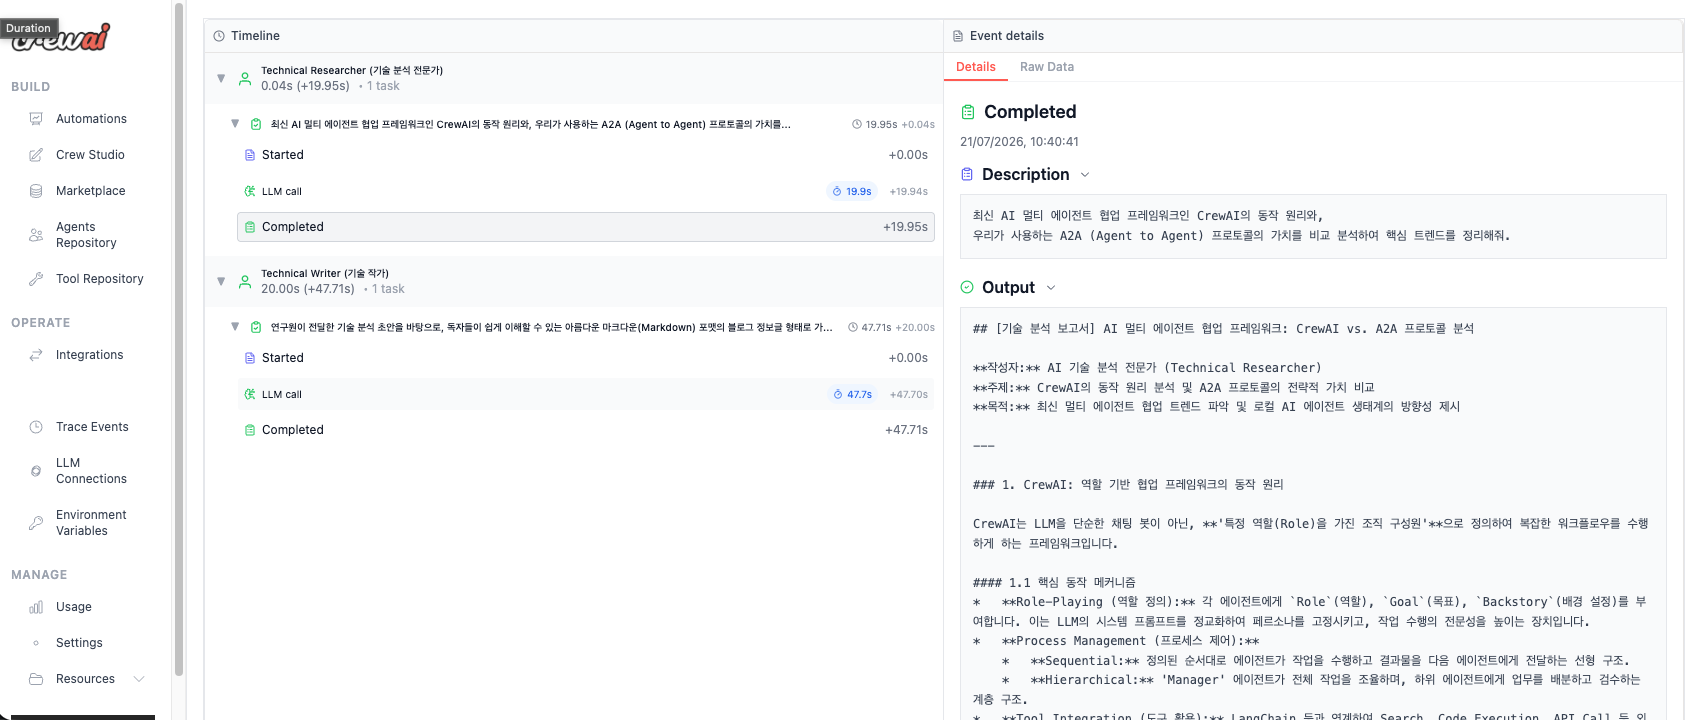Click the CrewAI logo
The height and width of the screenshot is (720, 1693).
click(x=62, y=37)
